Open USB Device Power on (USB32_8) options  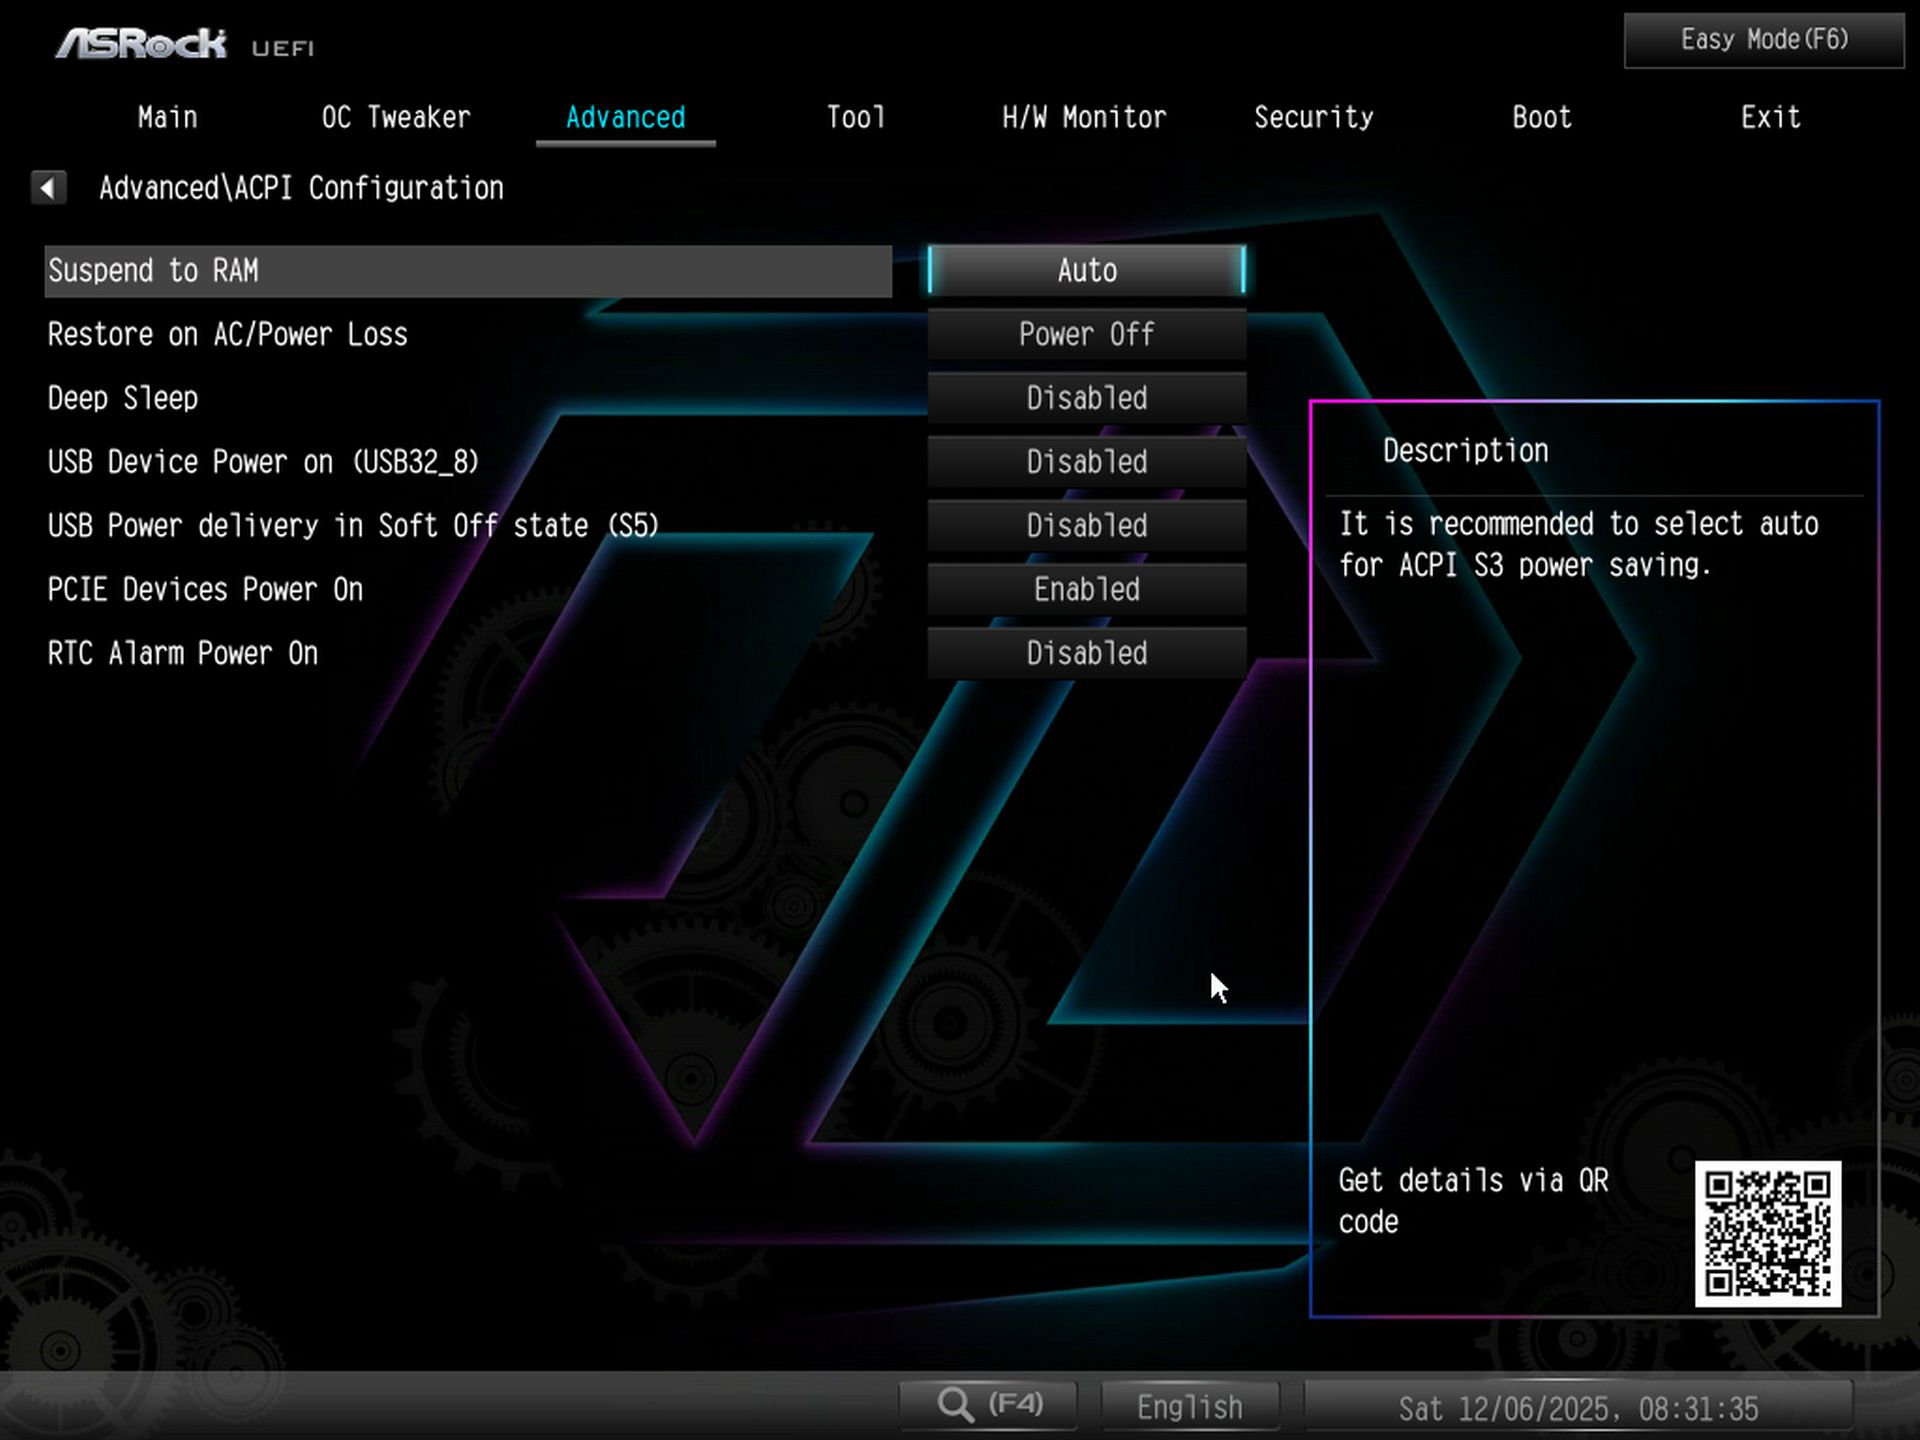pos(1086,462)
